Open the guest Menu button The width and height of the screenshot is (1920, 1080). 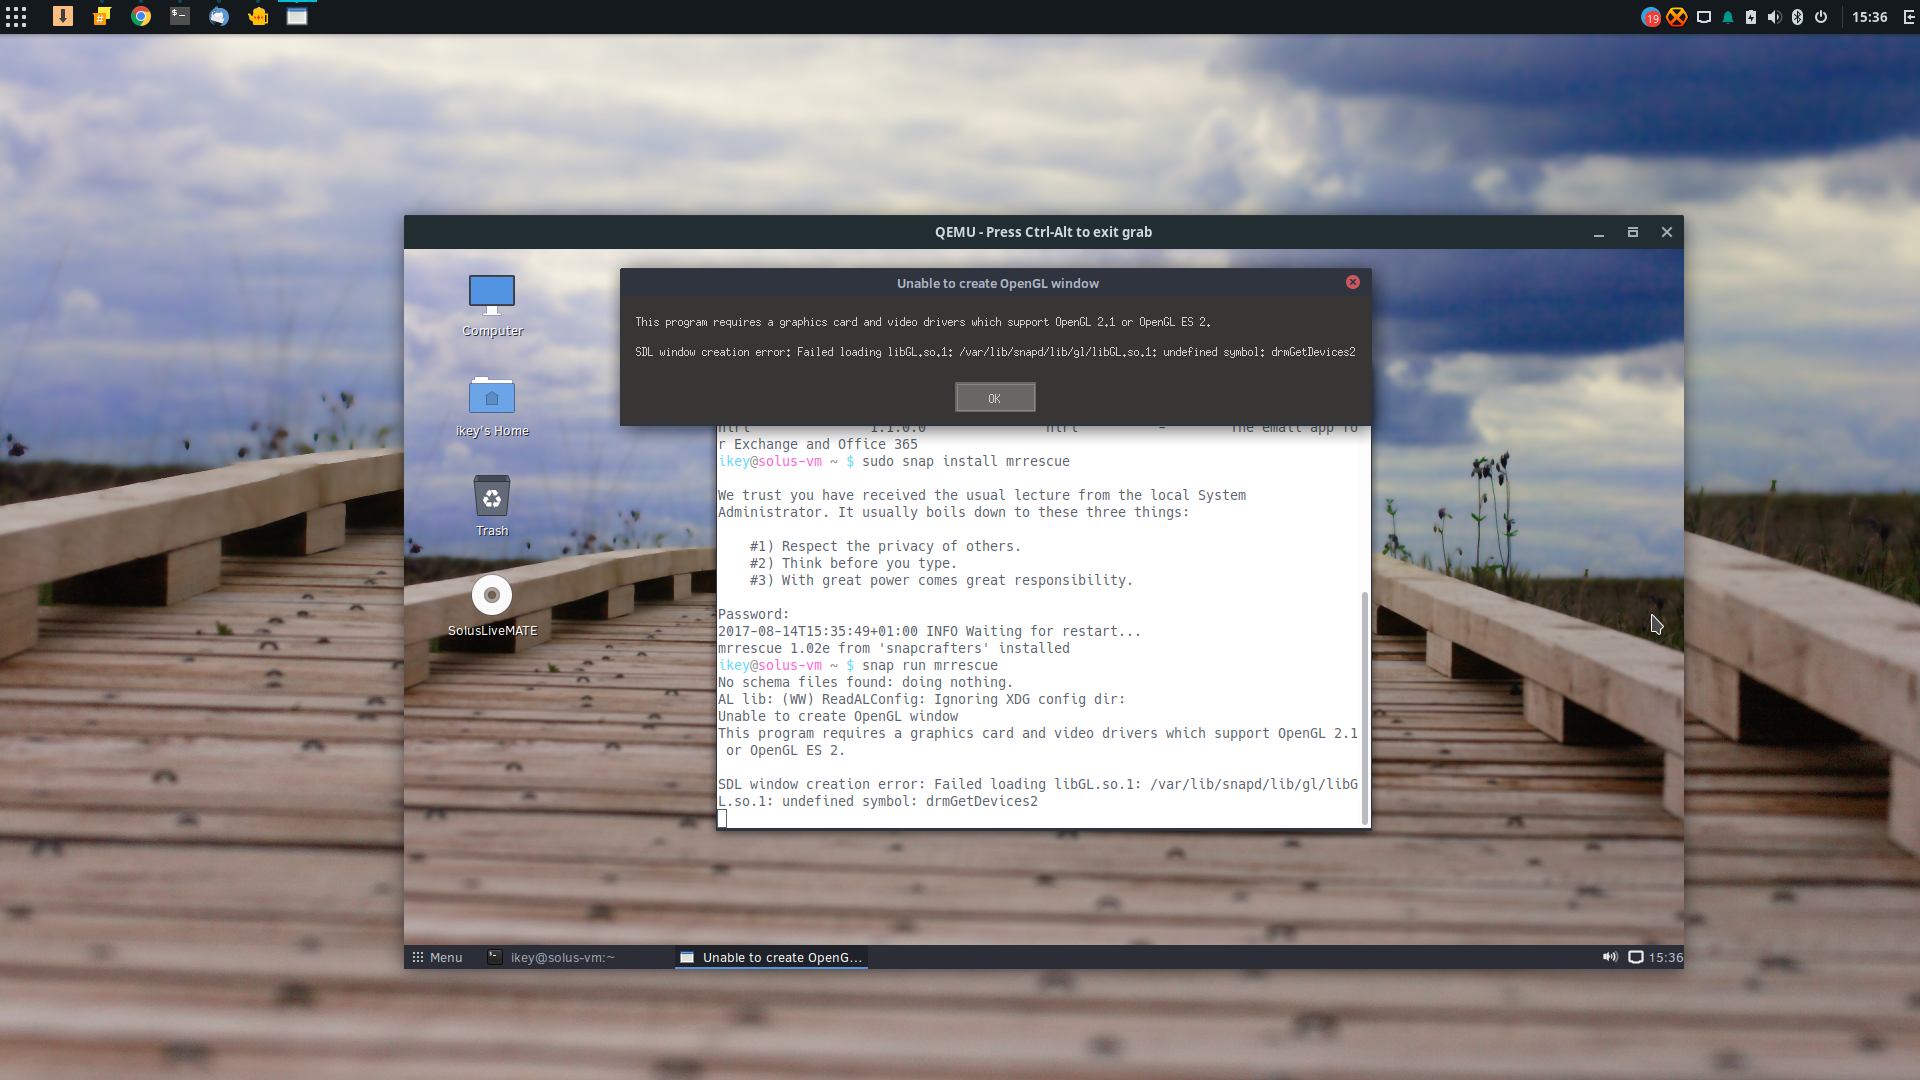(438, 957)
